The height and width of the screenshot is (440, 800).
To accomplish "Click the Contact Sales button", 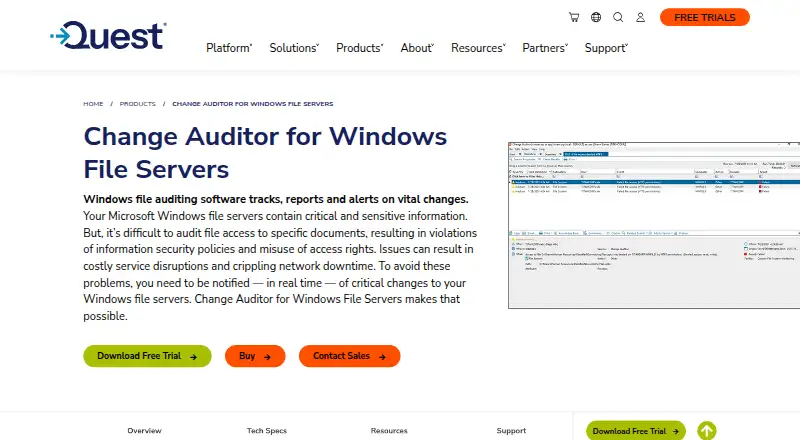I will [x=349, y=356].
